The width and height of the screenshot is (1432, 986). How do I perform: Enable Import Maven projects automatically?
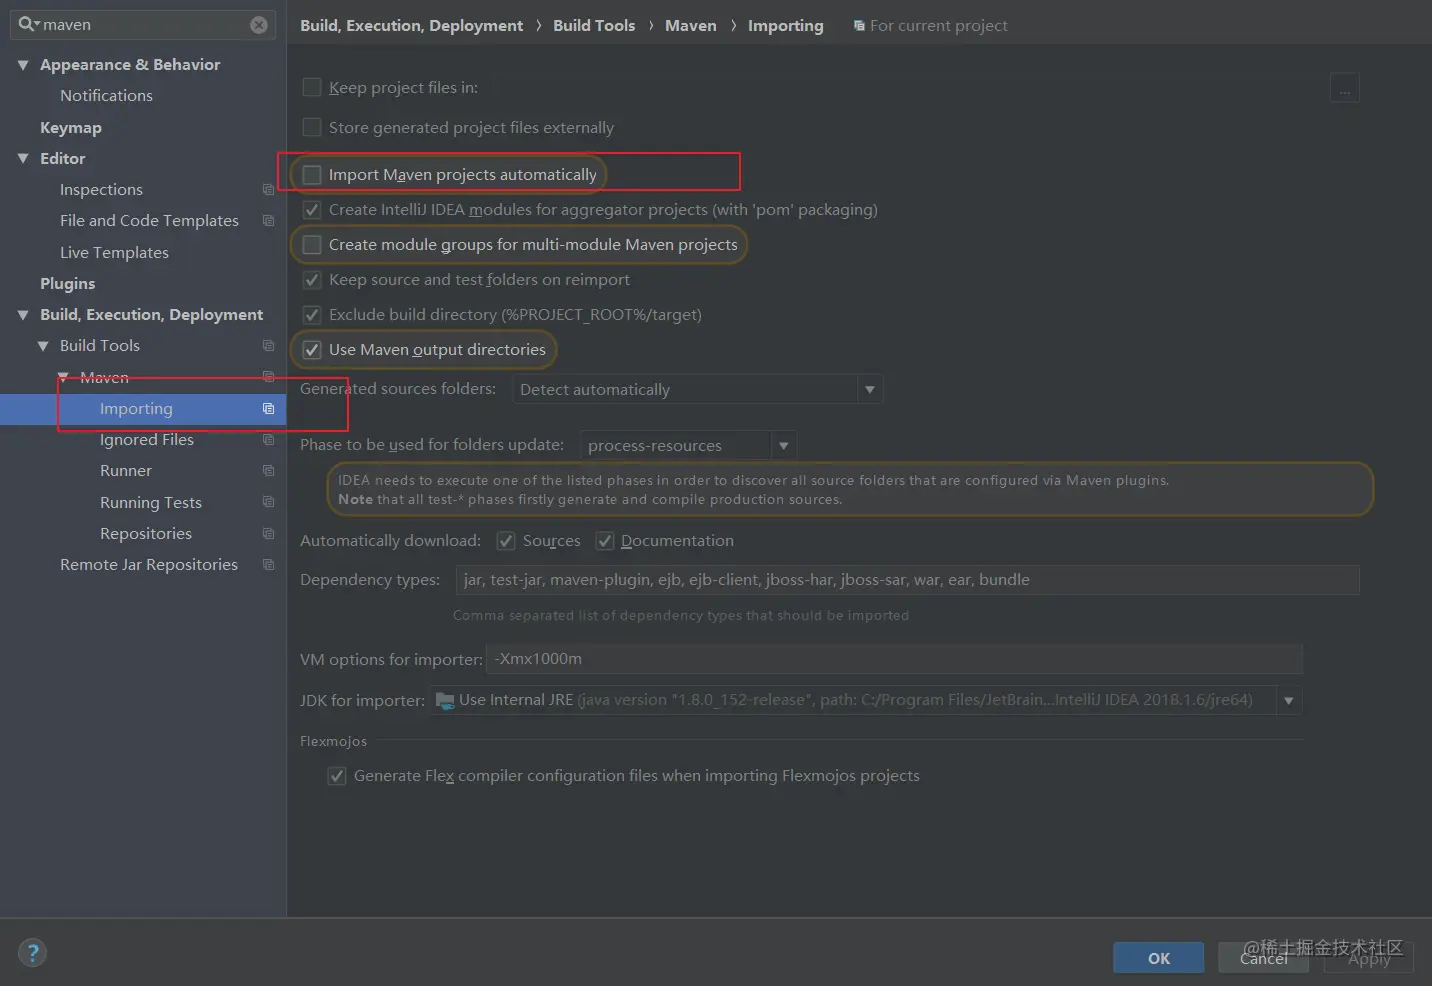[312, 175]
